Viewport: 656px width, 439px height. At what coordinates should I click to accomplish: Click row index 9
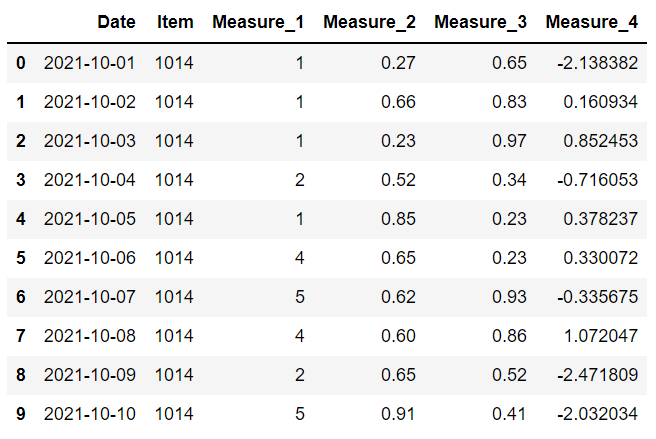coord(22,411)
